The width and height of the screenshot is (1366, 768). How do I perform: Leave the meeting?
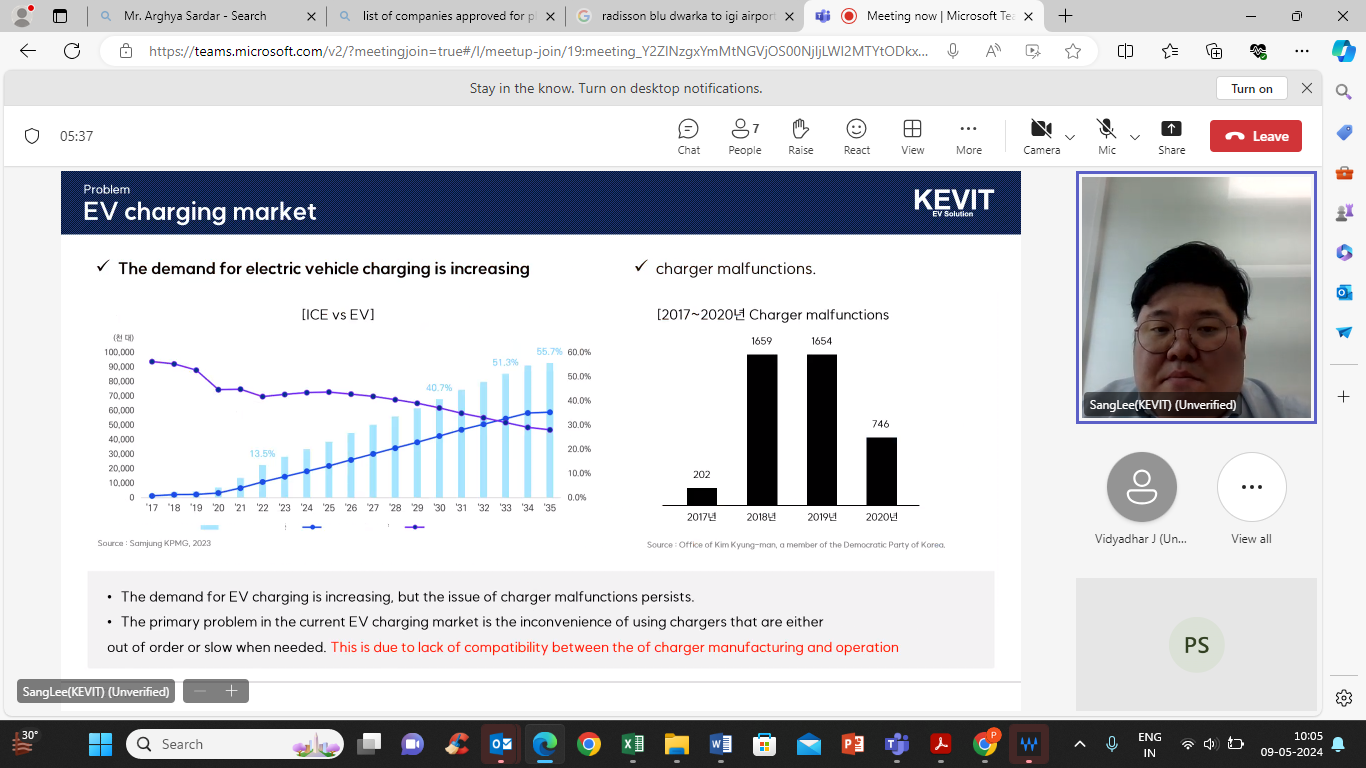pos(1256,136)
